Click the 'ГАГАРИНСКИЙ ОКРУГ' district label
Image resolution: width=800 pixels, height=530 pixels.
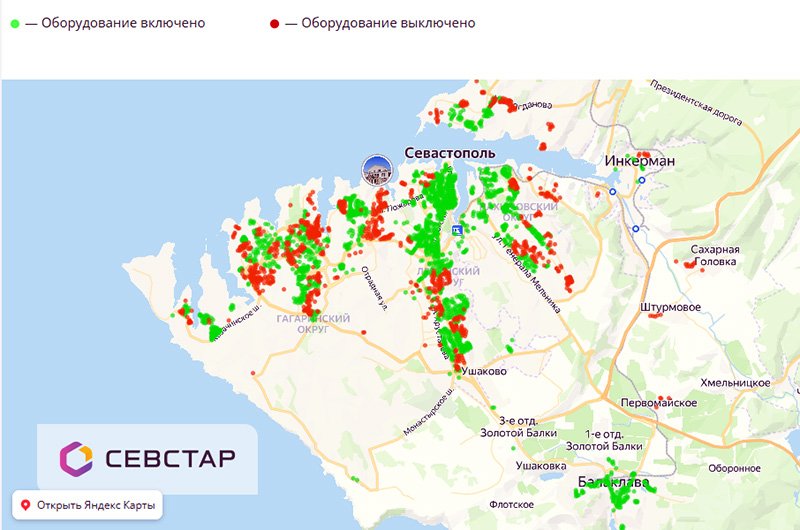pyautogui.click(x=313, y=324)
